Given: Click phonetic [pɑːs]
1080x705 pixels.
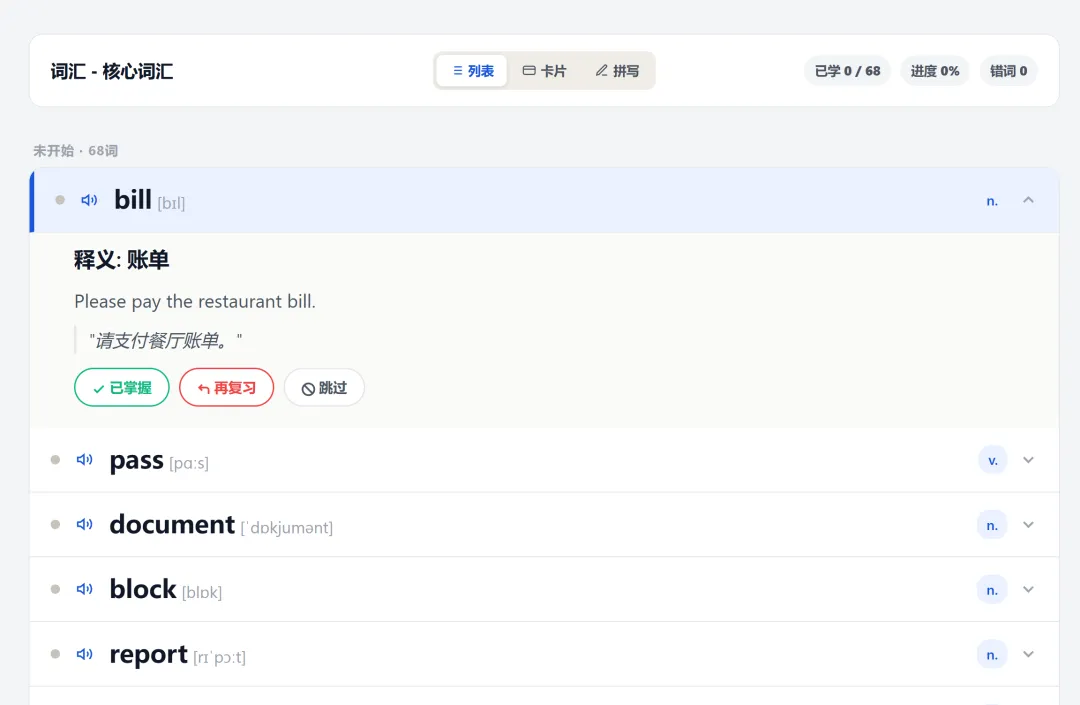Looking at the screenshot, I should click(189, 463).
